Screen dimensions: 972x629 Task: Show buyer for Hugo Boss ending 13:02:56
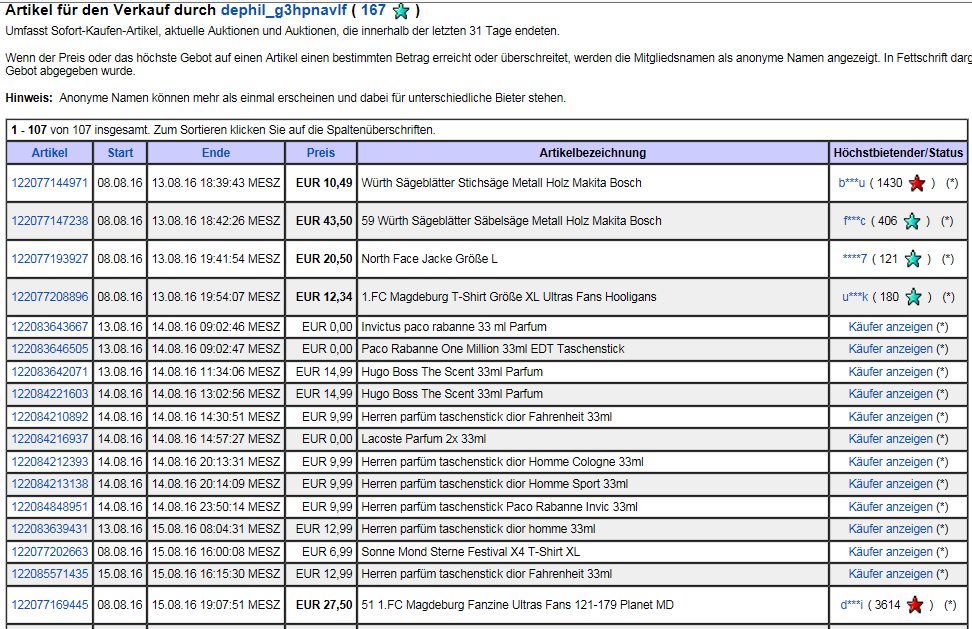pos(890,394)
